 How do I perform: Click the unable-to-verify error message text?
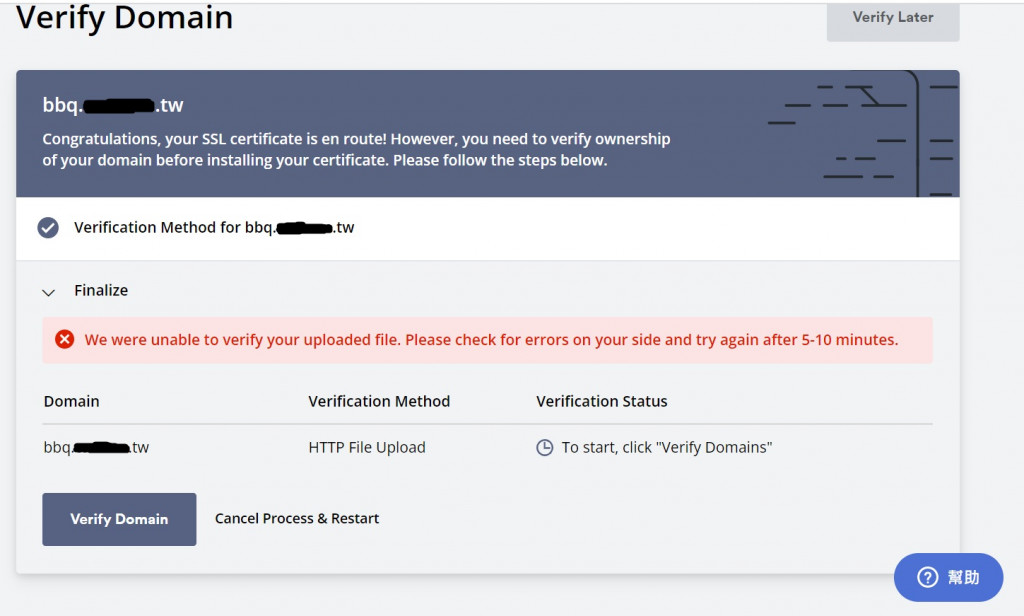click(x=491, y=340)
